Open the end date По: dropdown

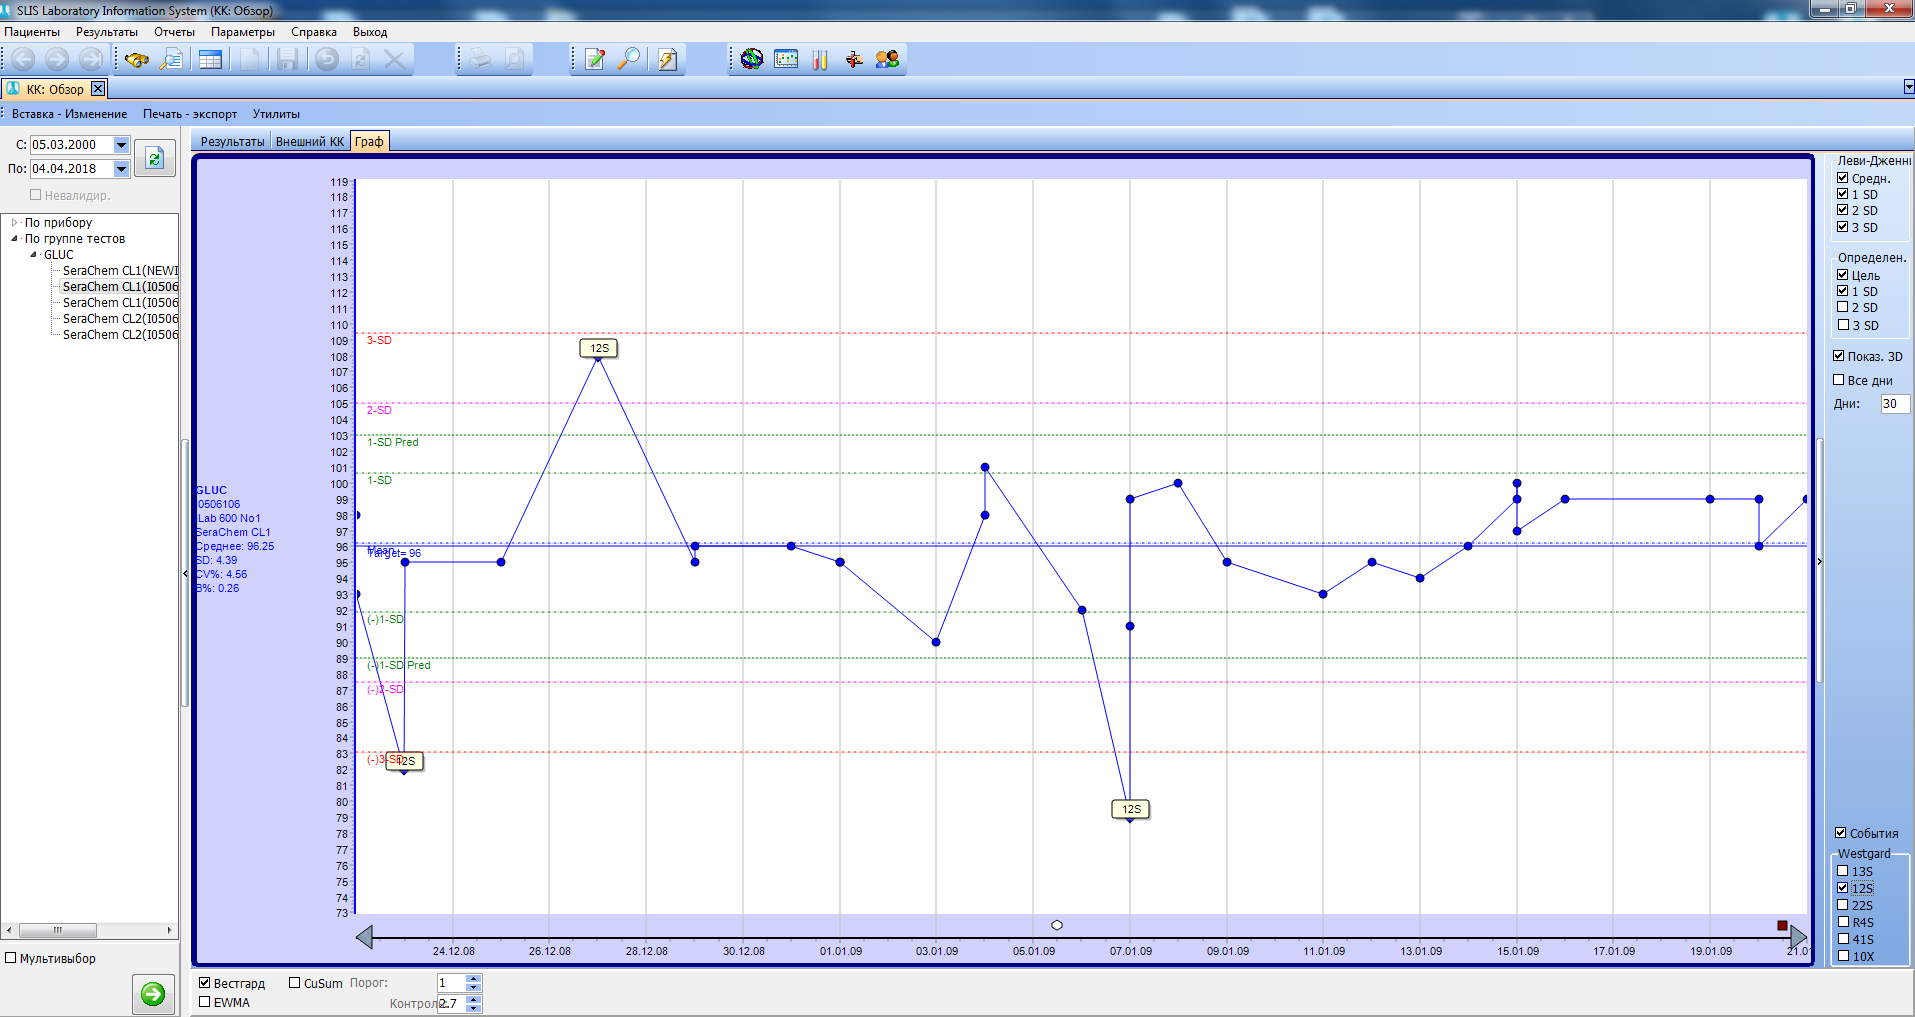tap(121, 169)
